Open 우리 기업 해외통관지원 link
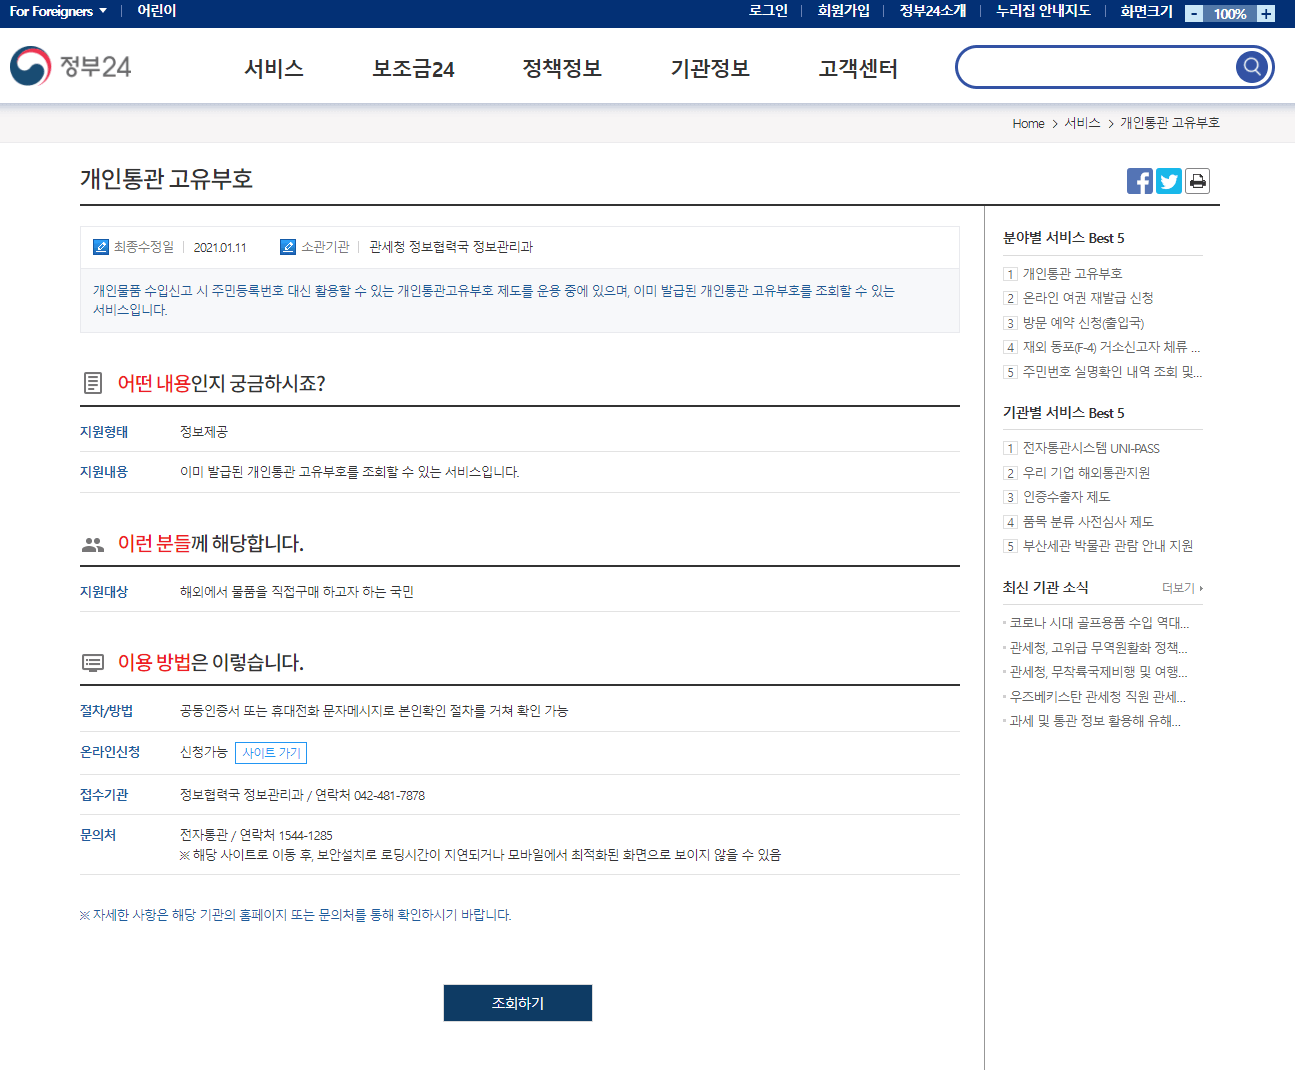 [x=1086, y=473]
